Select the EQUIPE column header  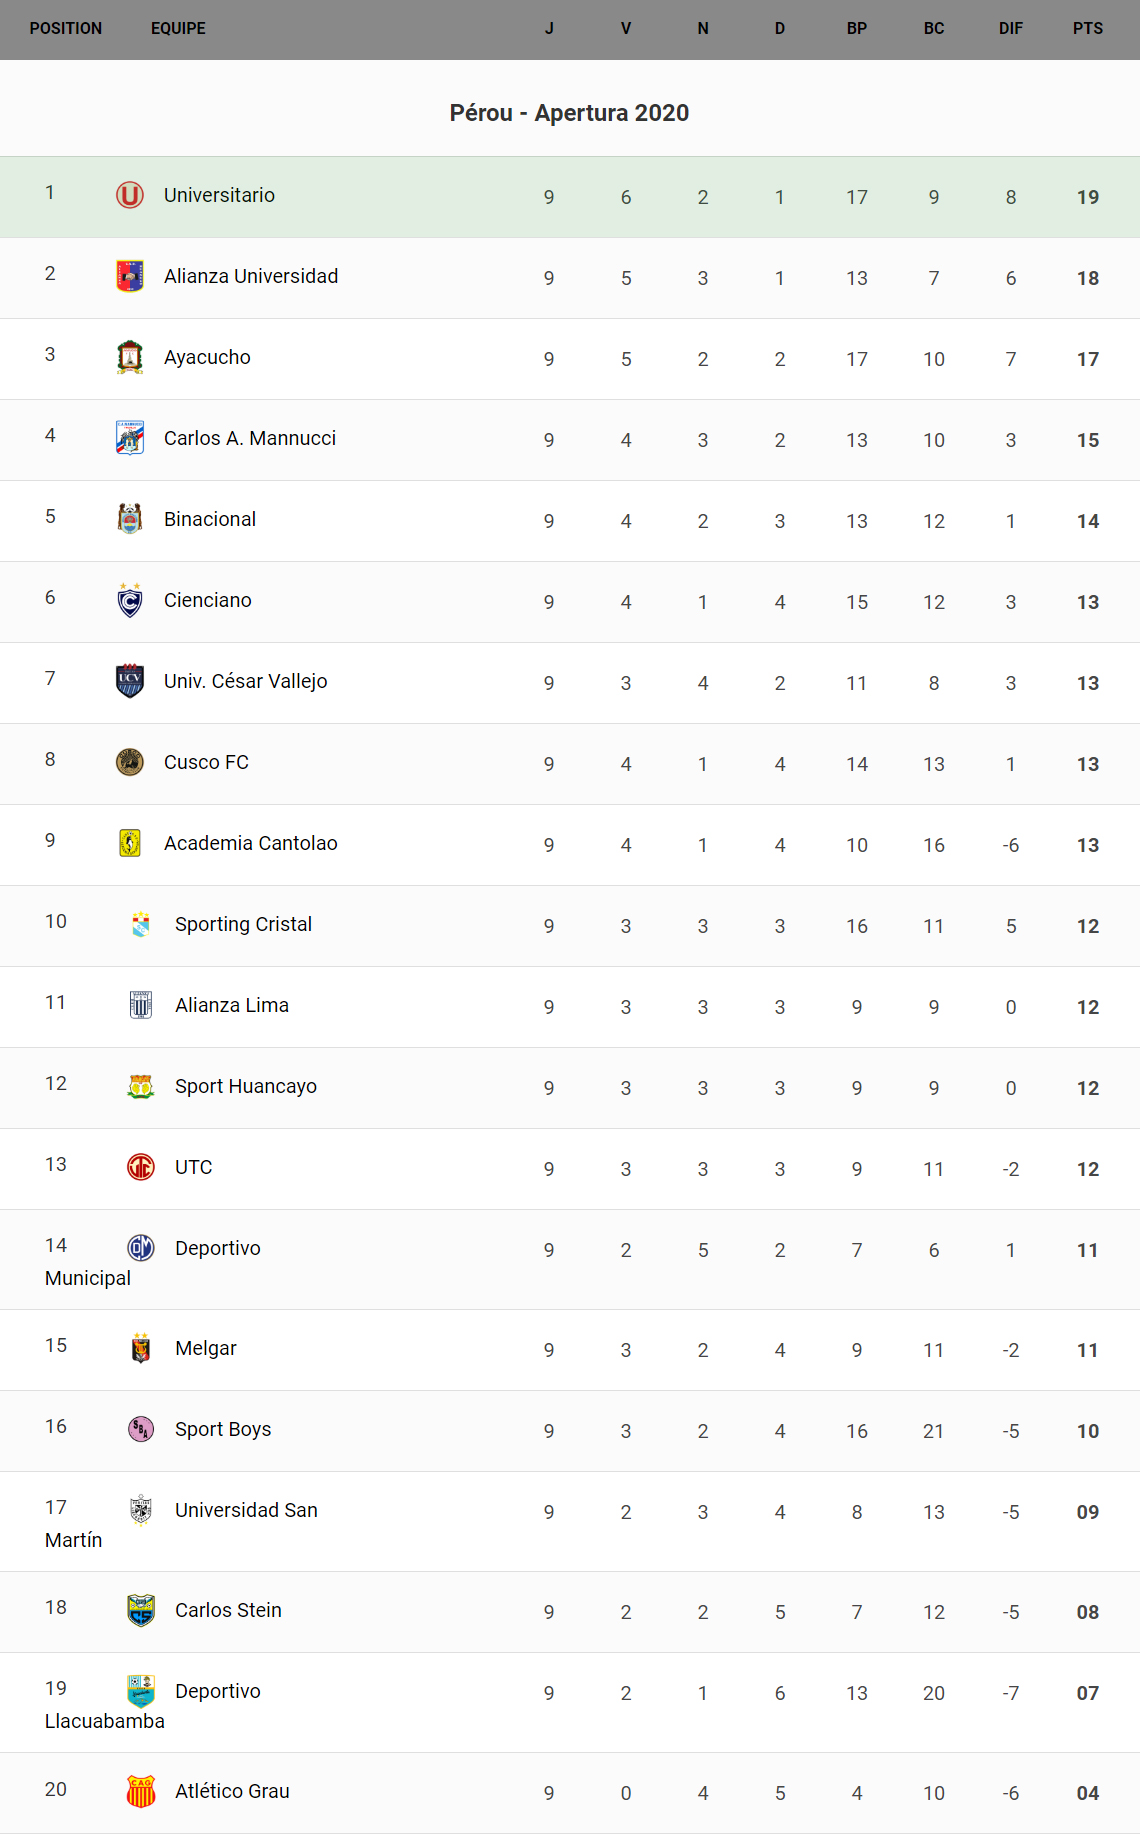tap(178, 29)
